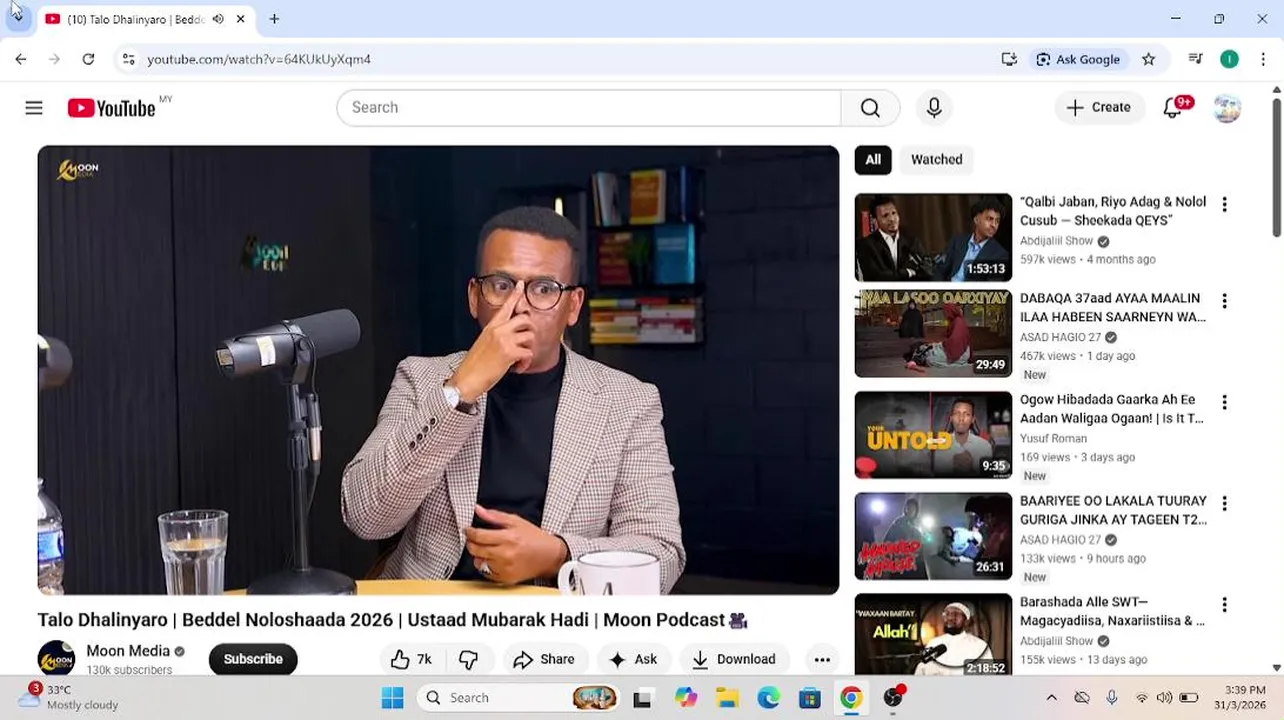Screen dimensions: 1284x720
Task: Subscribe to Moon Media
Action: pos(253,659)
